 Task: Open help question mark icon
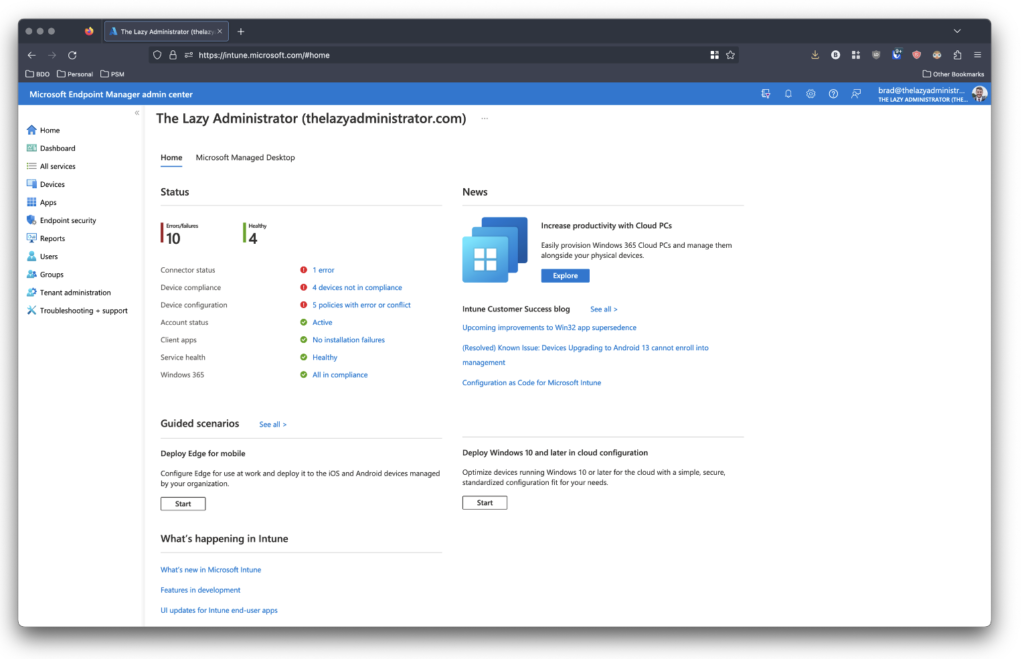[833, 94]
